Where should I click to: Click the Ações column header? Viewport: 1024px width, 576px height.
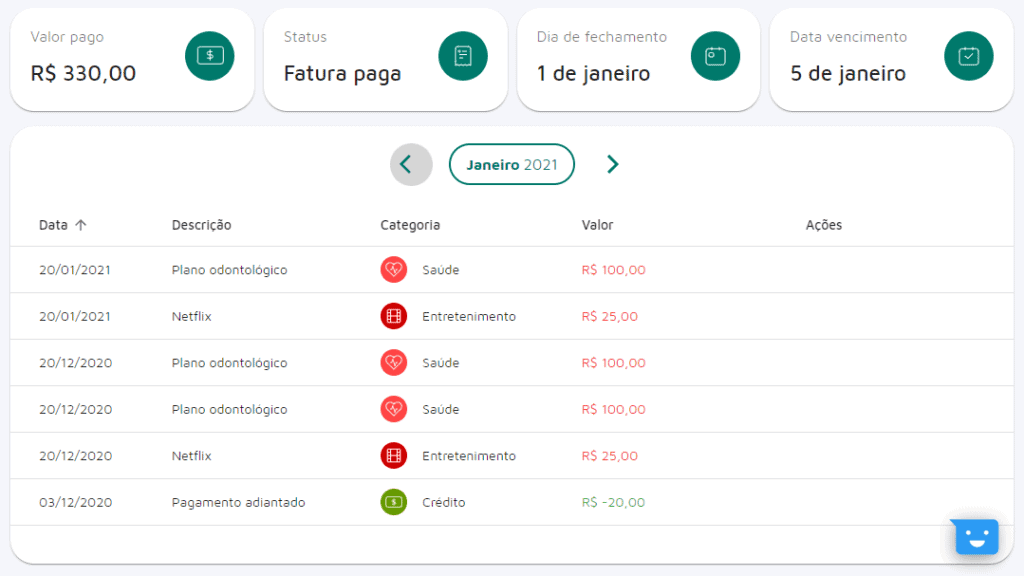(824, 225)
